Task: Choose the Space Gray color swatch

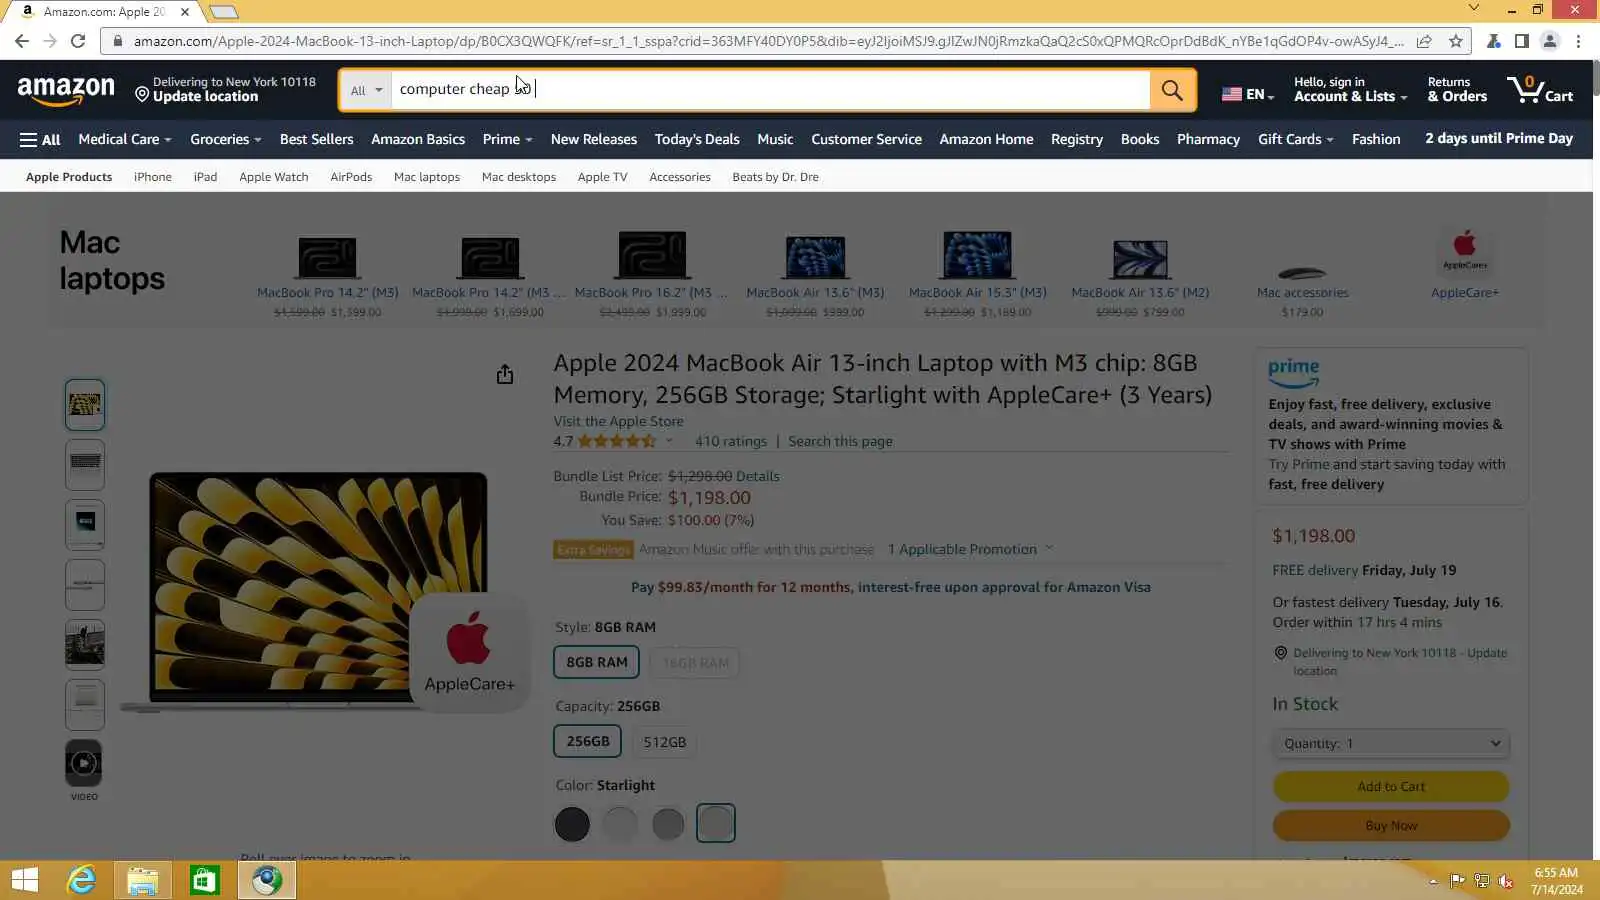Action: (668, 824)
